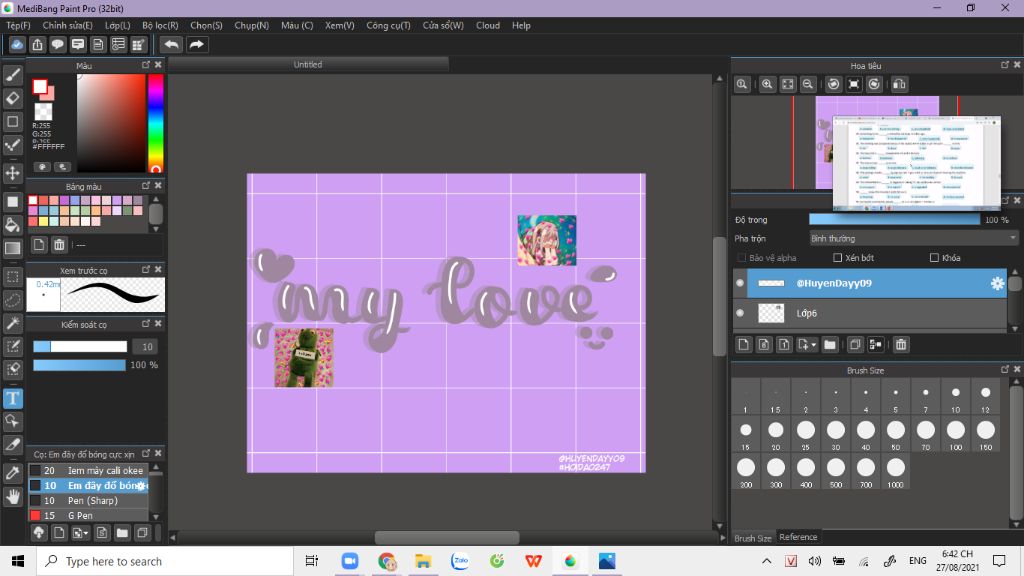
Task: Open the Zalo app in the taskbar
Action: tap(460, 561)
